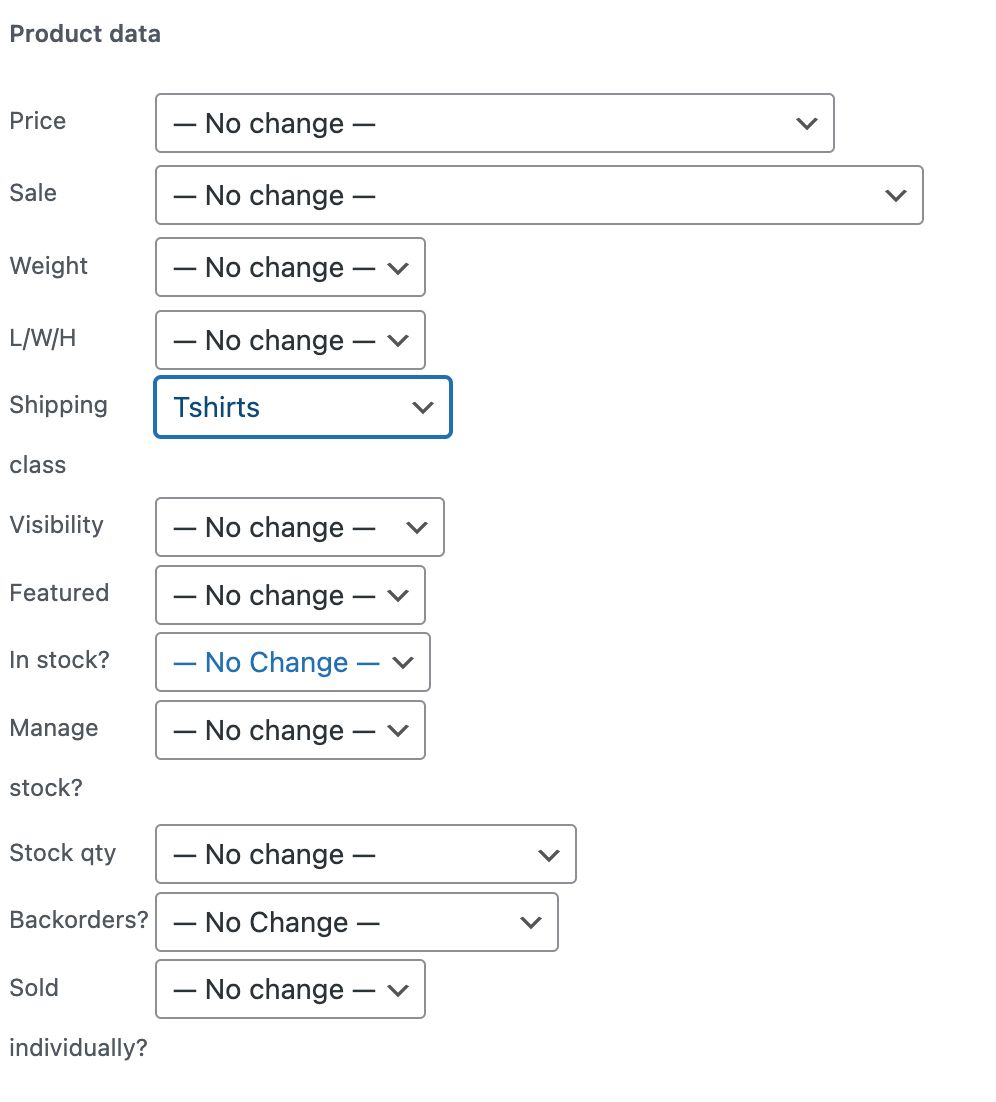Click the Featured field label
The width and height of the screenshot is (996, 1102).
point(59,593)
